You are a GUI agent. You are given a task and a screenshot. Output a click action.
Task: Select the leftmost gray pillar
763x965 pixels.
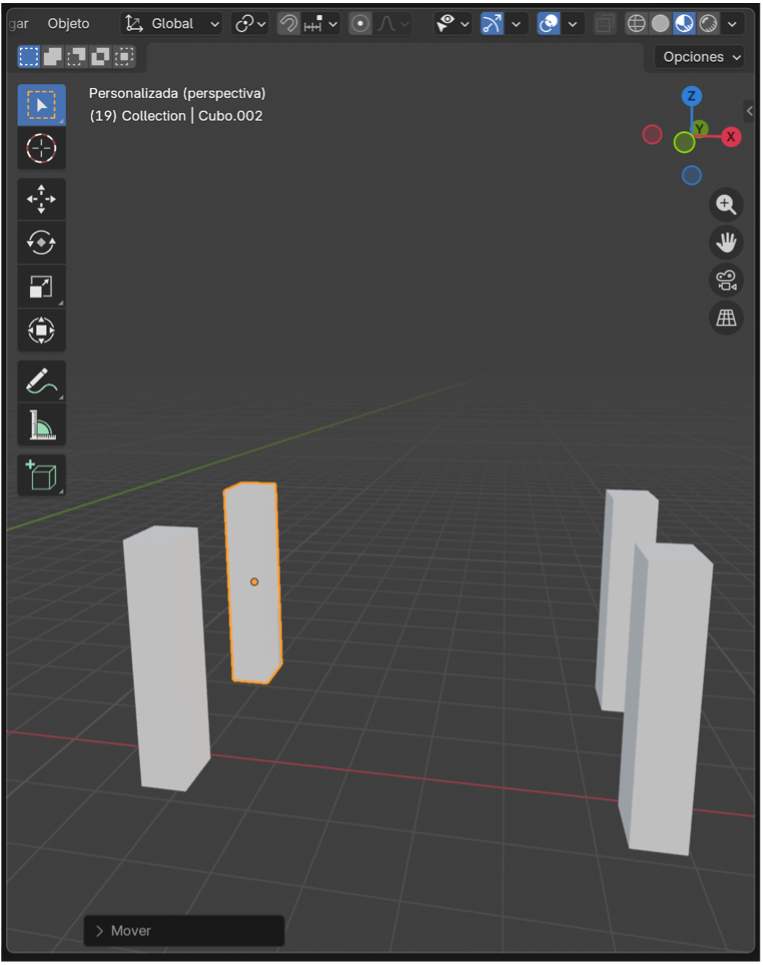coord(166,659)
